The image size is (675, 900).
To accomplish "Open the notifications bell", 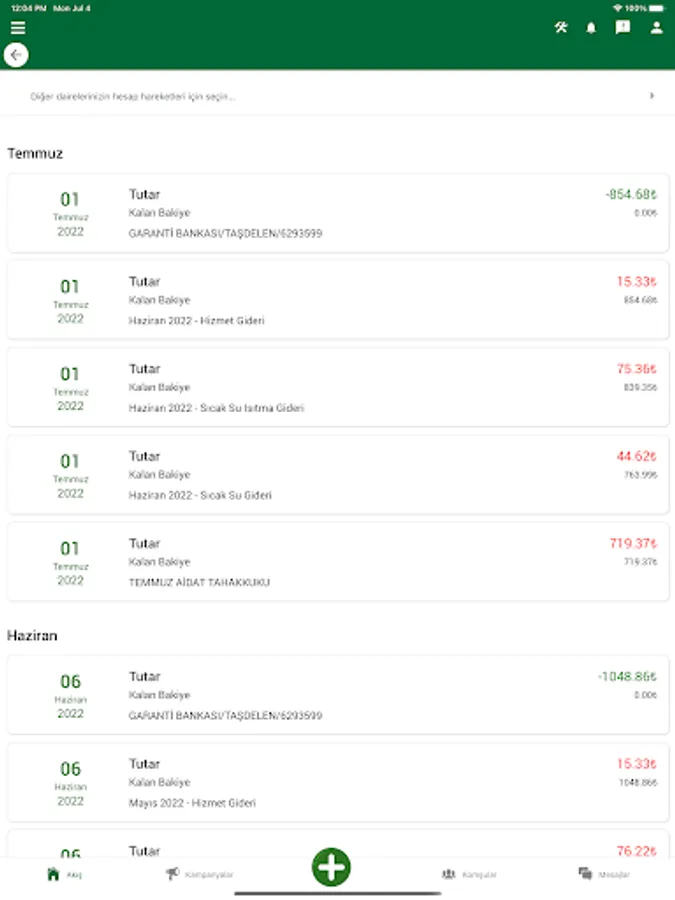I will [591, 28].
